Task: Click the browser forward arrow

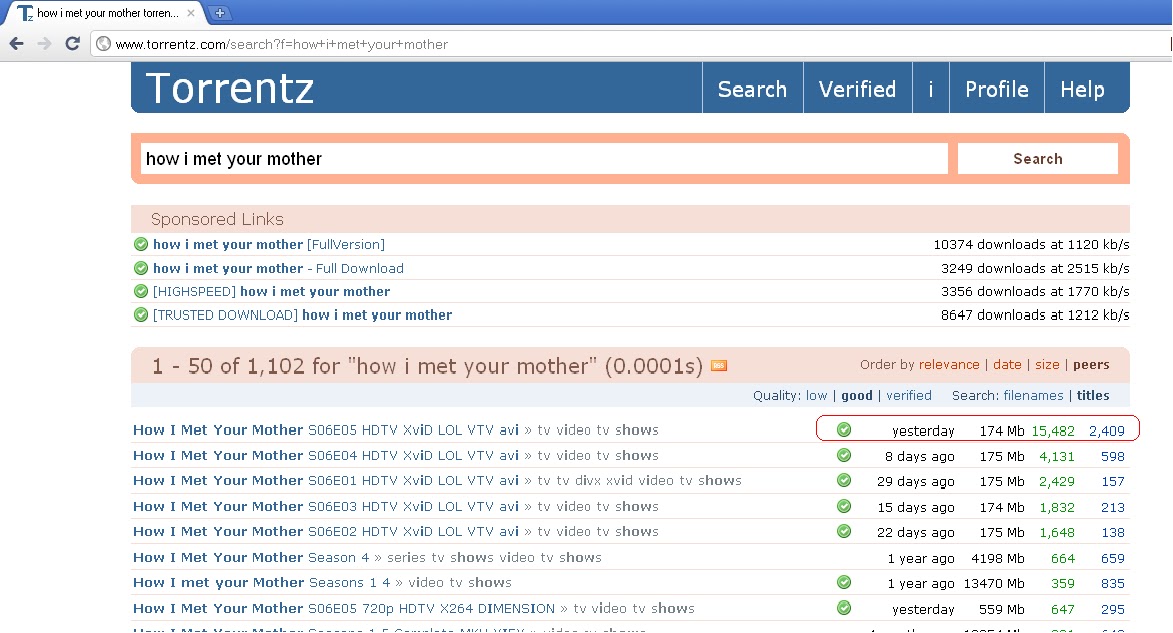Action: 44,43
